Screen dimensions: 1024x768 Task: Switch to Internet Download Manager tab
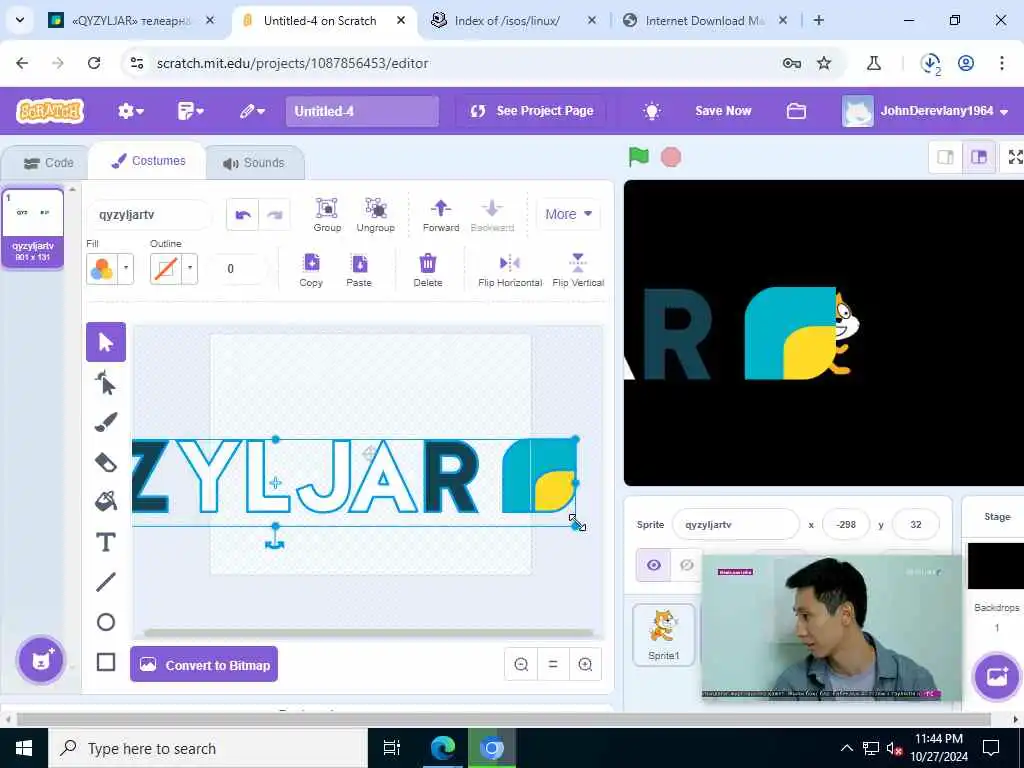click(704, 21)
